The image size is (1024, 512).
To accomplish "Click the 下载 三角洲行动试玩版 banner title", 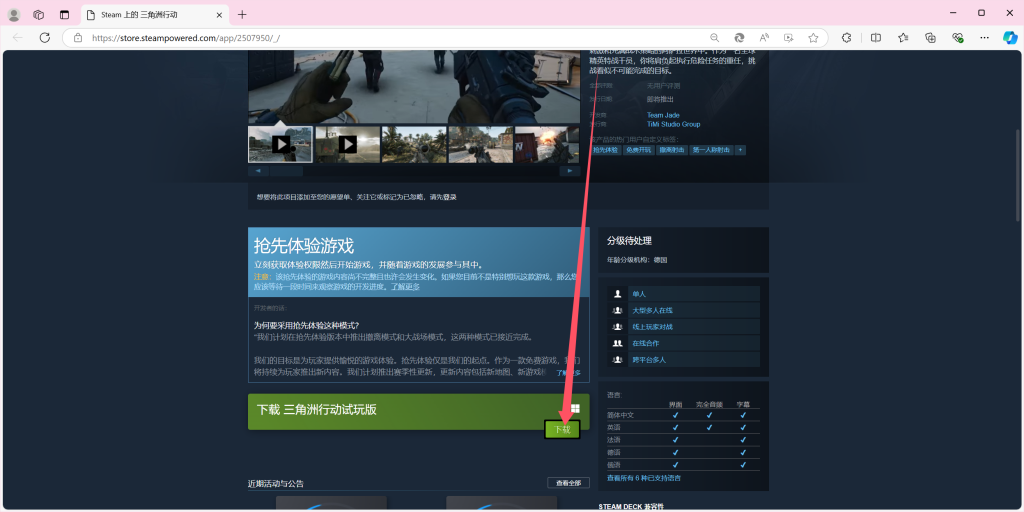I will (x=316, y=410).
